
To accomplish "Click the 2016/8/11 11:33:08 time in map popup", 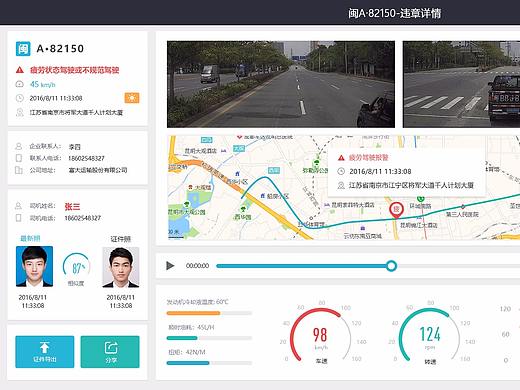I will 380,171.
